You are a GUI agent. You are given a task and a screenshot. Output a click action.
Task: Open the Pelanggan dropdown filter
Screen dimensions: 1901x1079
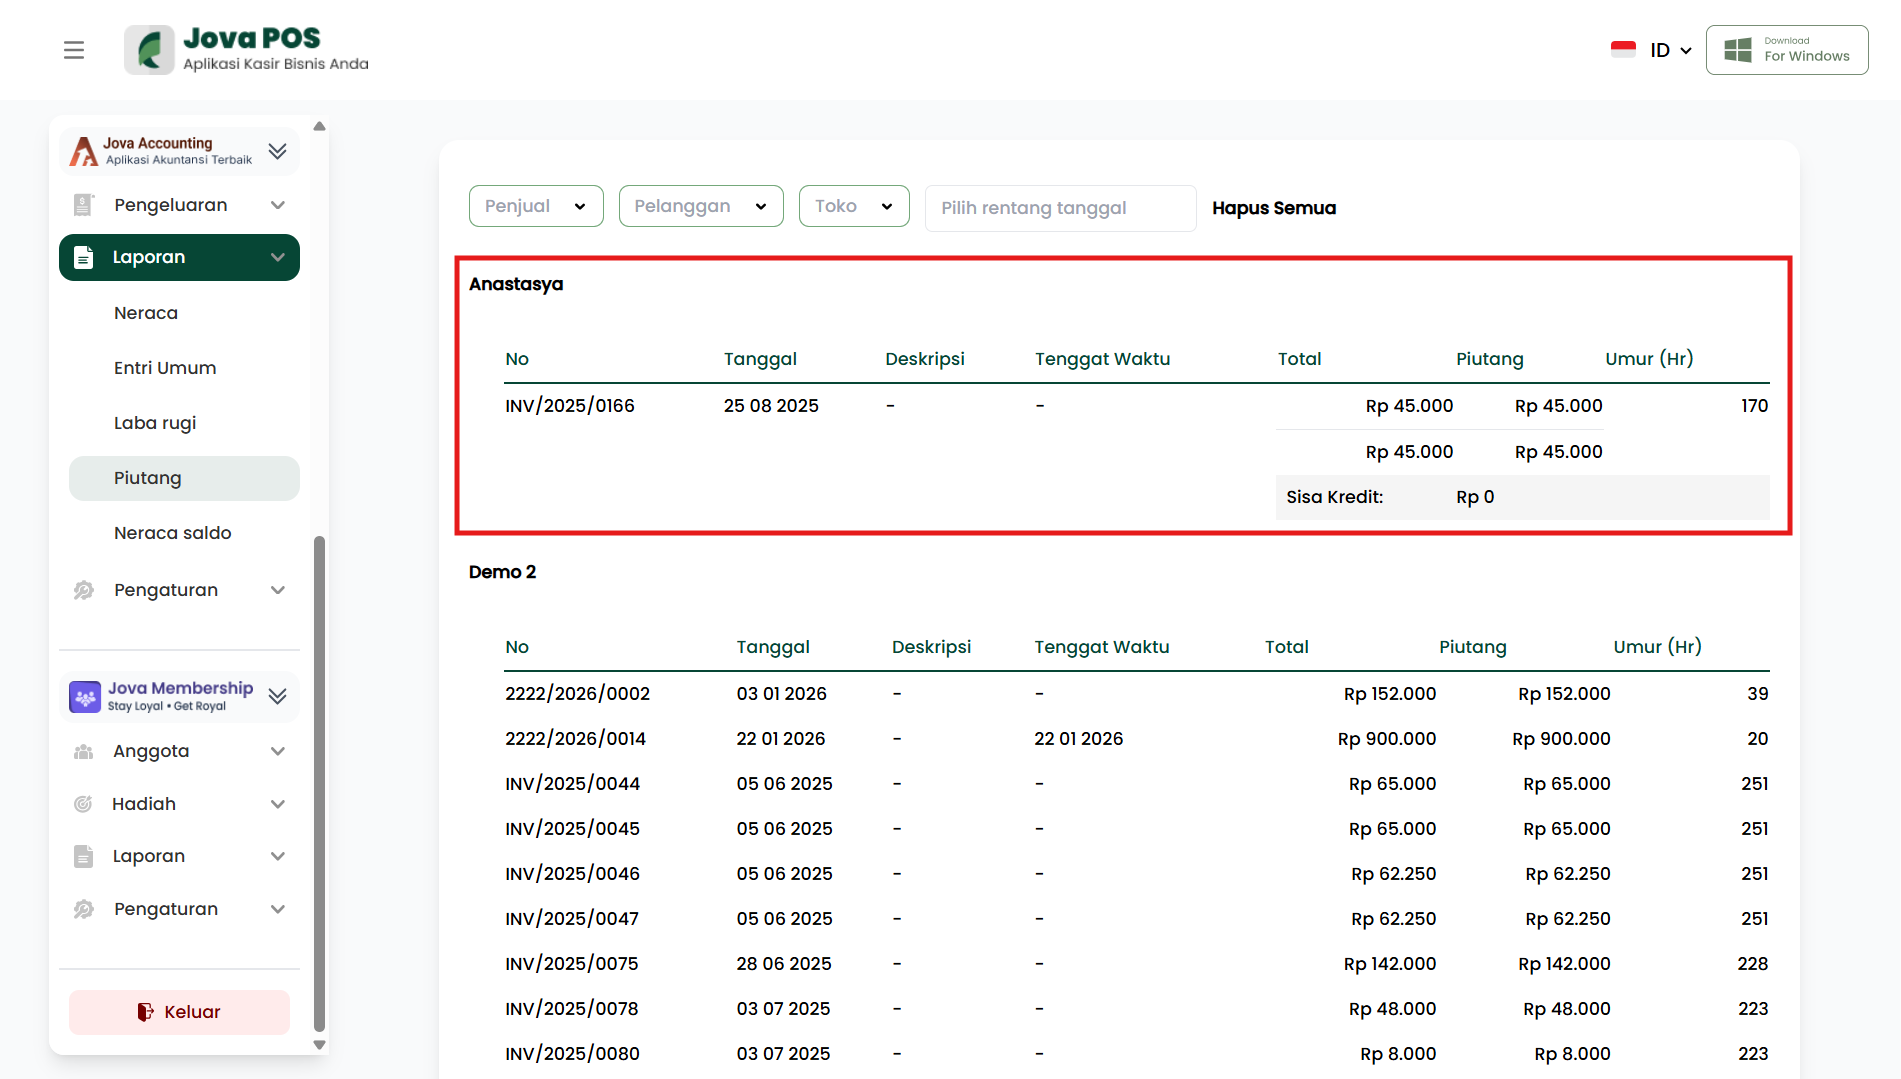point(700,206)
